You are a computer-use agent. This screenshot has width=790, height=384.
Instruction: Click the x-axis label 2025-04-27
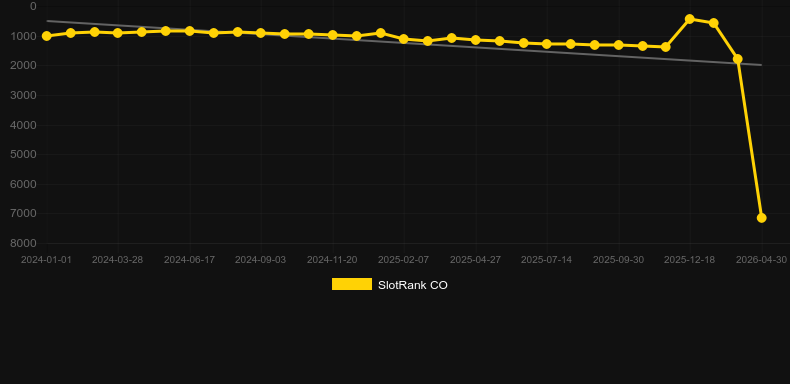click(x=476, y=260)
